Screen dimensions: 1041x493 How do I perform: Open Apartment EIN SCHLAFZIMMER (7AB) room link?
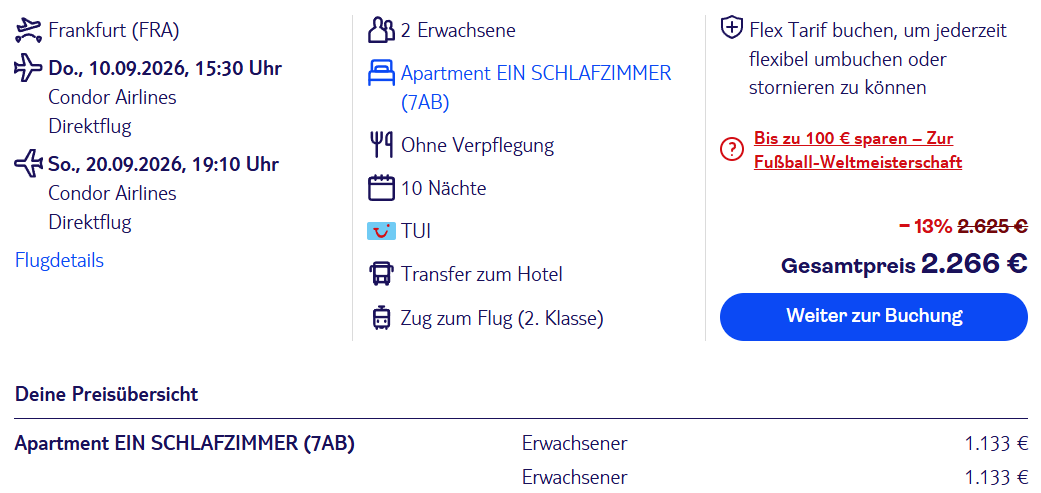536,88
